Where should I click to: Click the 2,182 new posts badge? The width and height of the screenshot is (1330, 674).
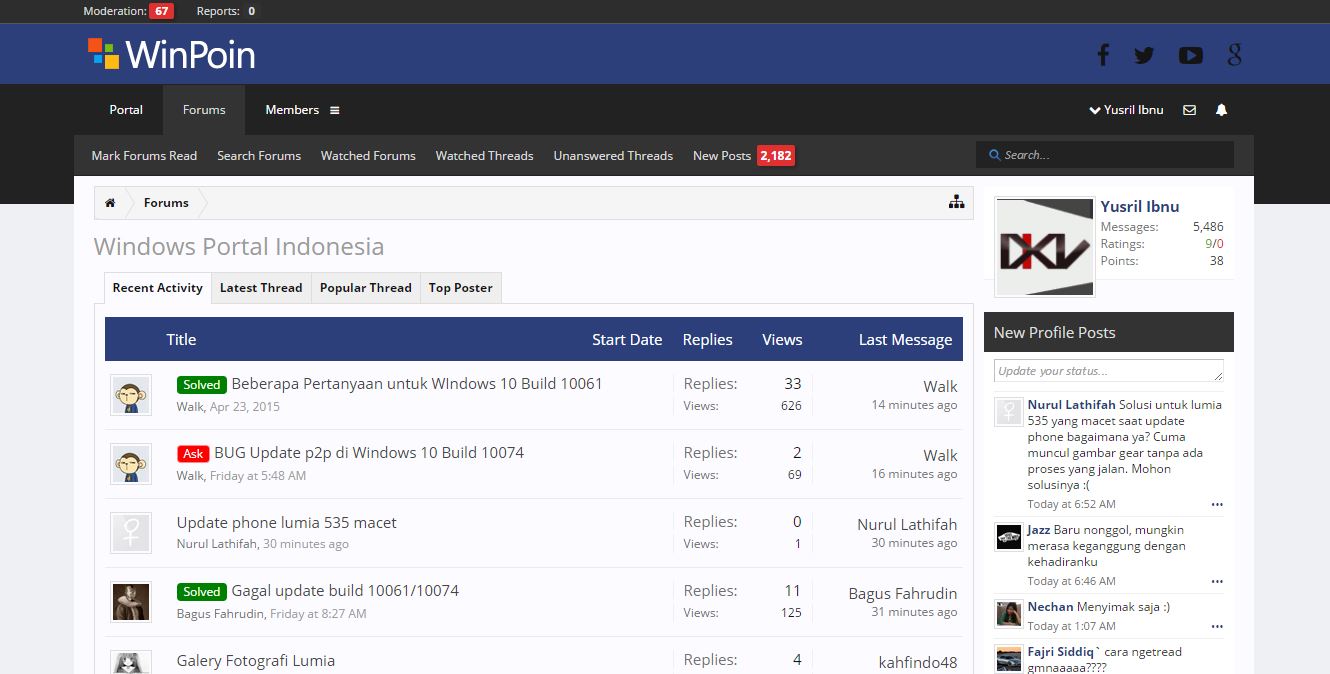click(x=776, y=155)
